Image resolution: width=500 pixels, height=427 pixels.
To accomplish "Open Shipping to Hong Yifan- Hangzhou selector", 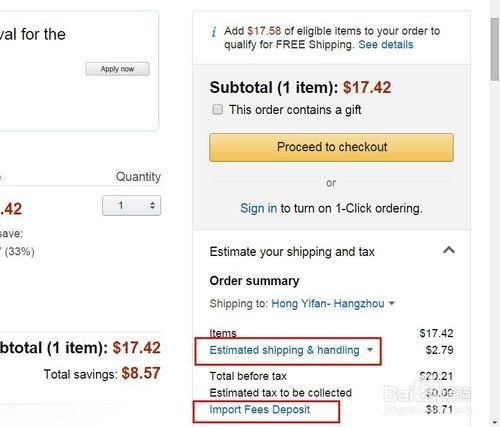I will 328,304.
